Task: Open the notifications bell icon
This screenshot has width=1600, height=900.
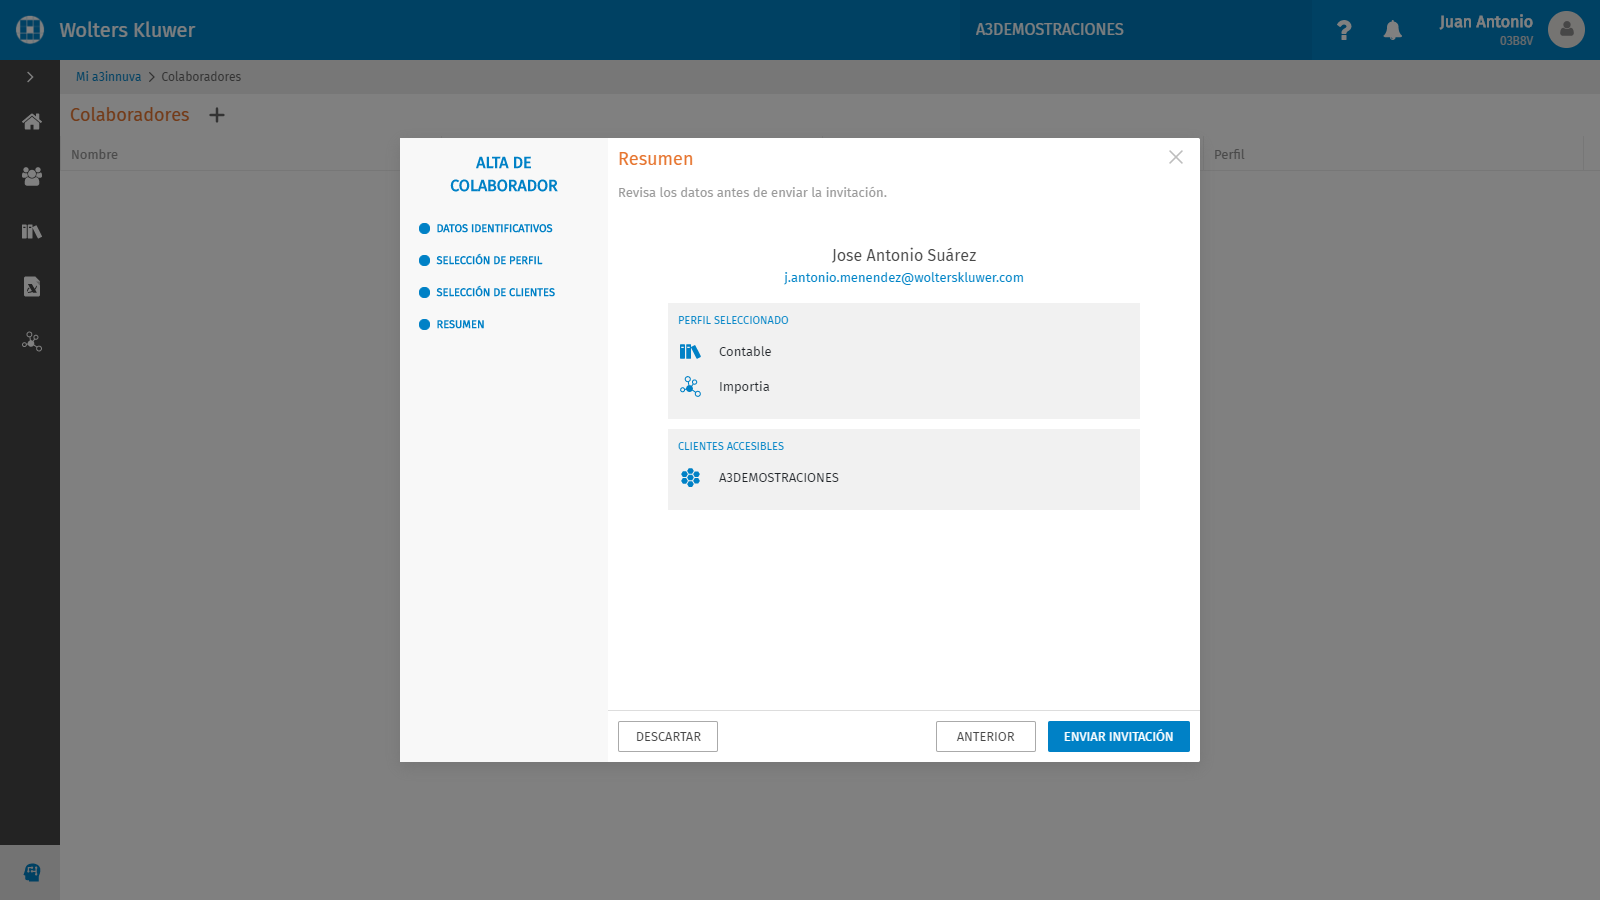Action: point(1392,30)
